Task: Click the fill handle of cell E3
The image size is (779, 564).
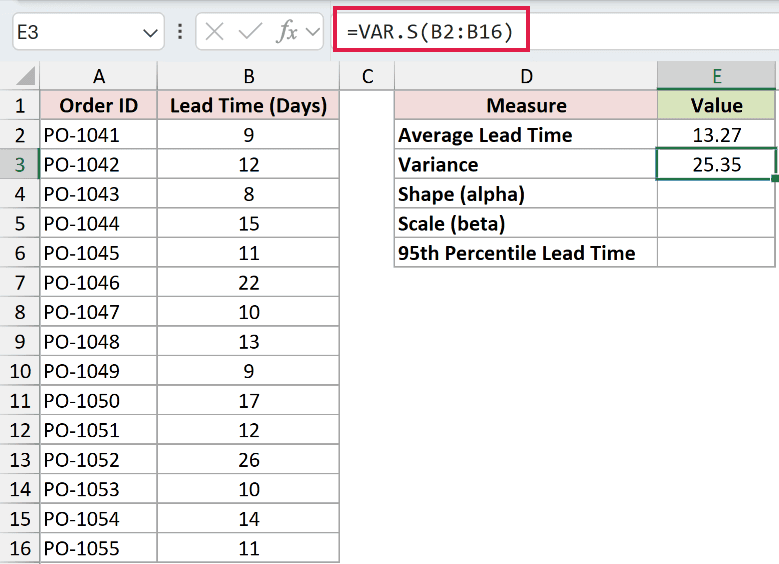Action: (x=775, y=178)
